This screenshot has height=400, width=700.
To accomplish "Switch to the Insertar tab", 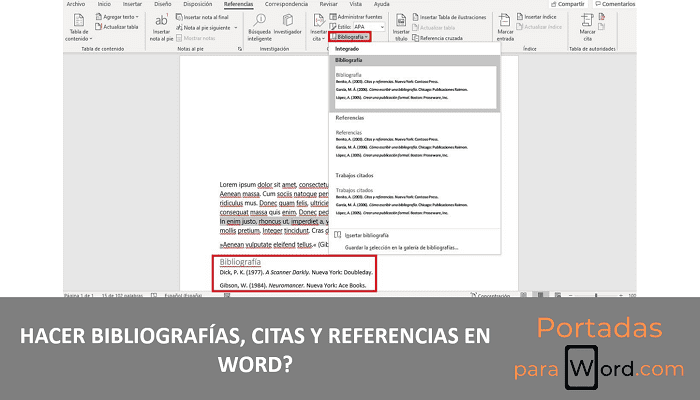I will (x=132, y=4).
